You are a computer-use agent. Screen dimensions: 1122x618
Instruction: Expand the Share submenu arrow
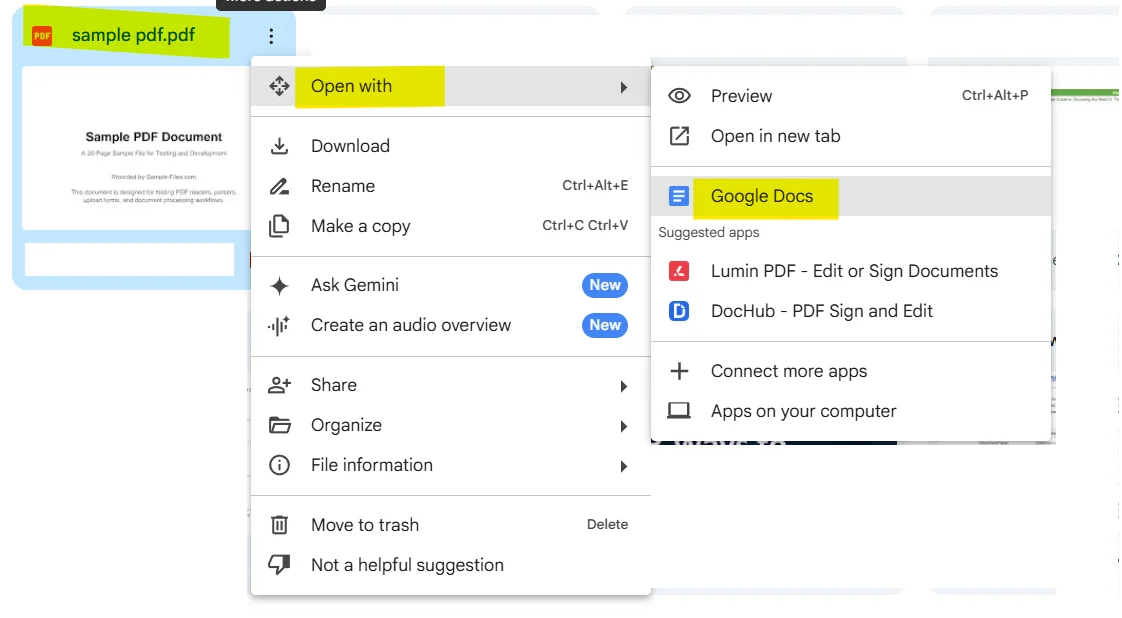click(623, 386)
